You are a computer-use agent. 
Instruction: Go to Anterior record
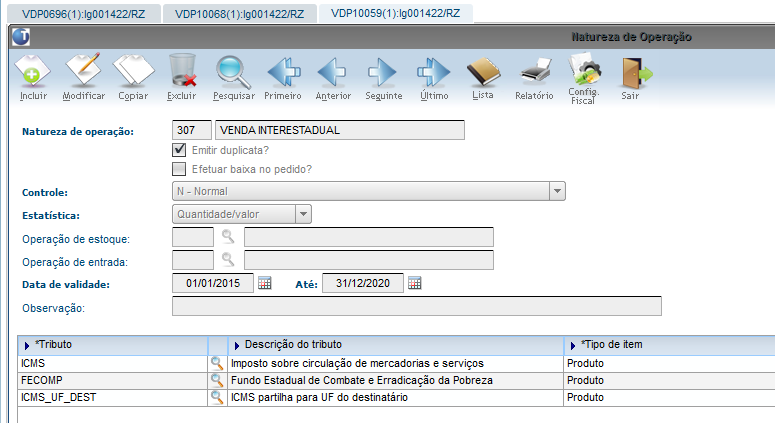pyautogui.click(x=332, y=72)
